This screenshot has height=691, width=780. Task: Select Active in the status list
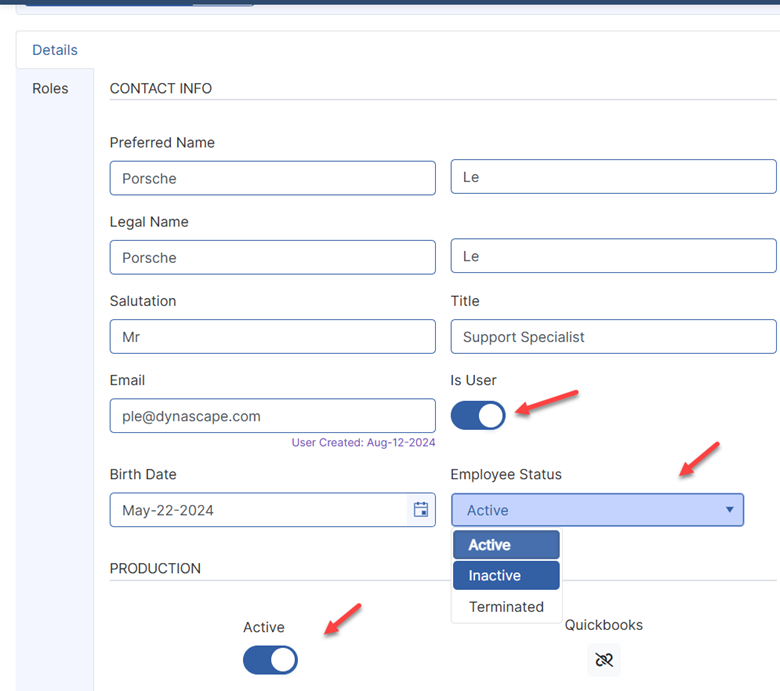click(x=506, y=545)
